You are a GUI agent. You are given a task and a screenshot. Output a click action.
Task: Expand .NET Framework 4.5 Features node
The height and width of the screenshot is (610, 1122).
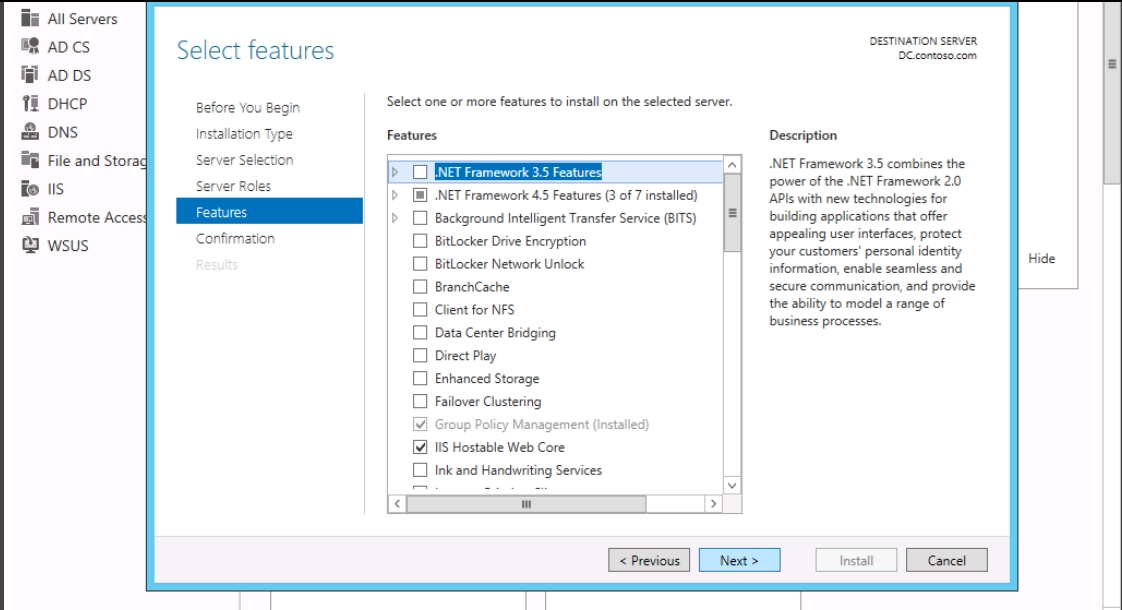tap(395, 195)
